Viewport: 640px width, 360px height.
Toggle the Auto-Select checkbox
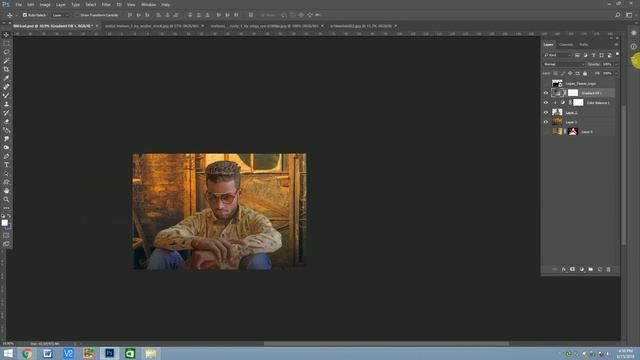[25, 15]
